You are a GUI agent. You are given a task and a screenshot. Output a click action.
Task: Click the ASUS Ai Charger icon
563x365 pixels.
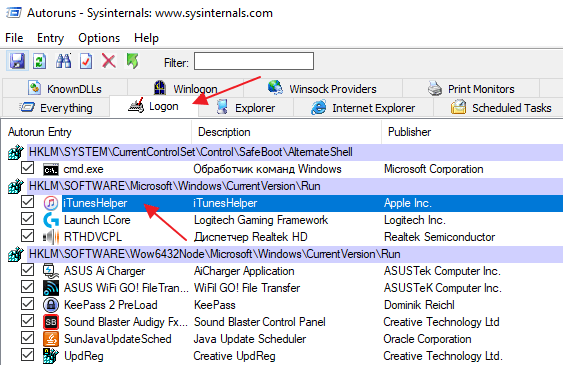point(51,271)
